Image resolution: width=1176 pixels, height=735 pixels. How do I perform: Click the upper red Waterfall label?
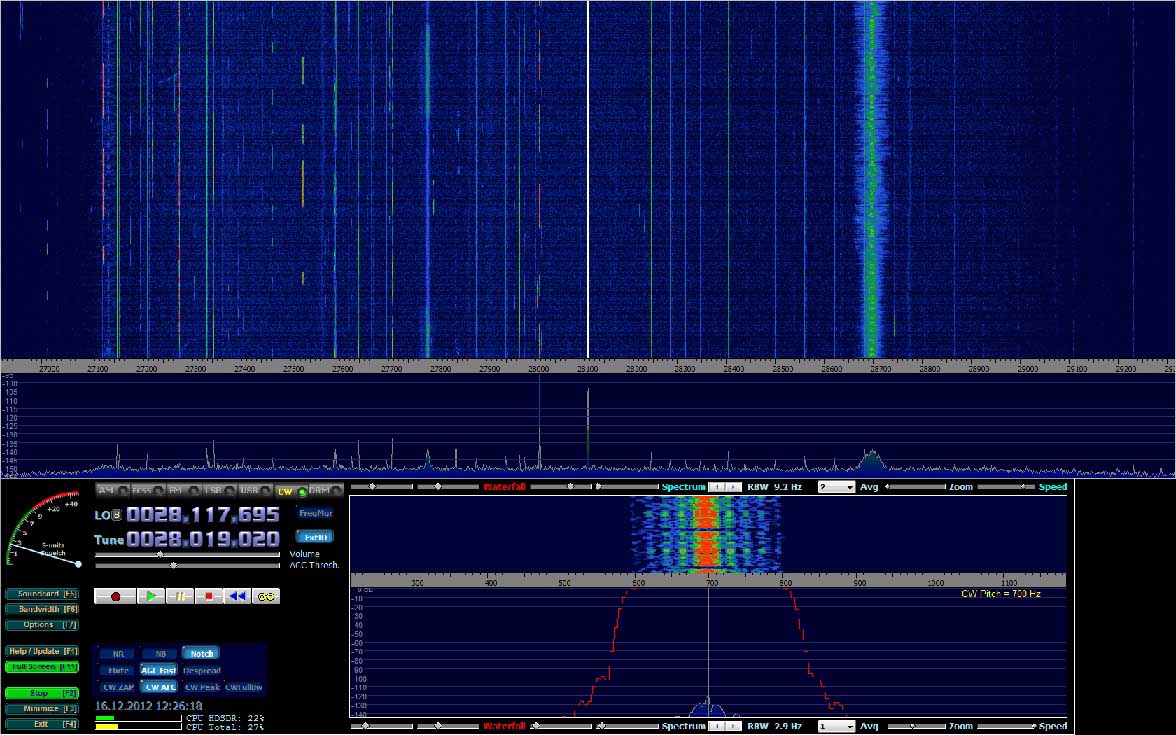coord(504,488)
